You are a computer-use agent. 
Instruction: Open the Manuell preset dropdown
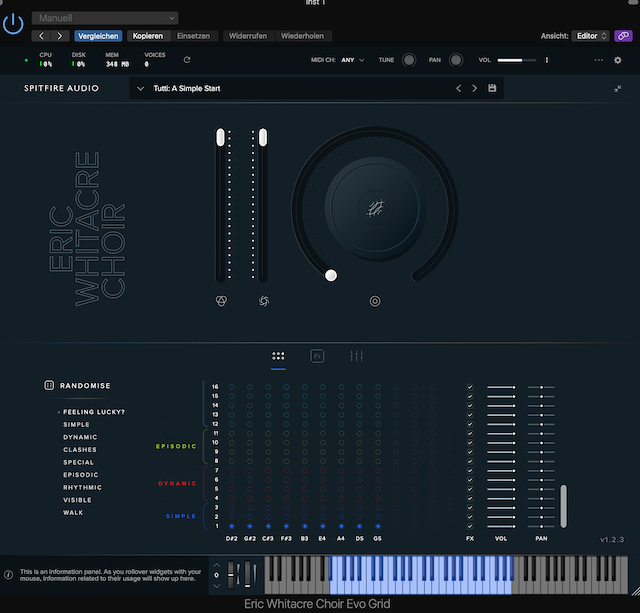click(105, 18)
